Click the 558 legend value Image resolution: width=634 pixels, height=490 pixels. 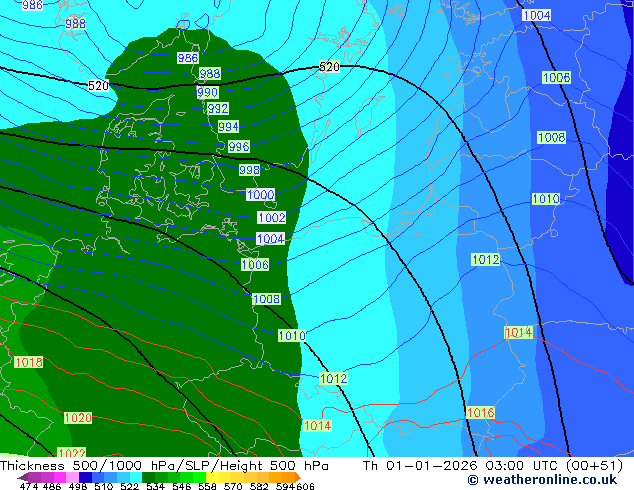[x=207, y=486]
